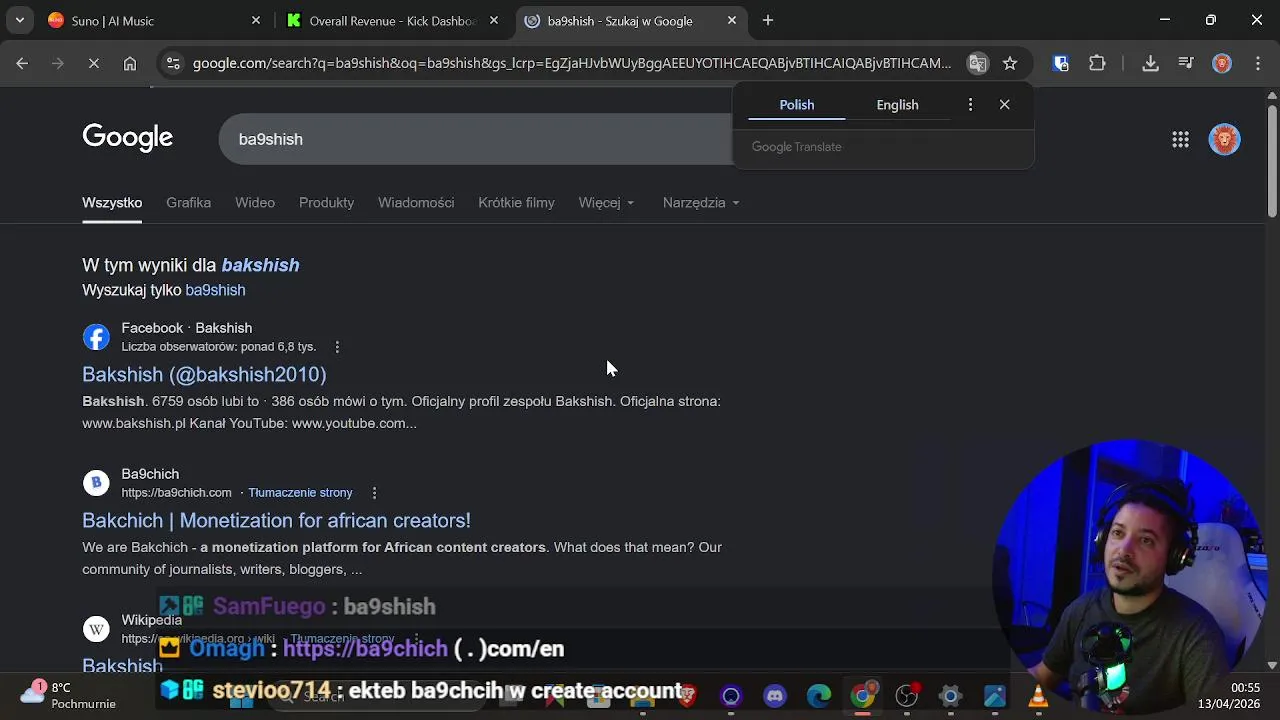Click the Google logo
The width and height of the screenshot is (1280, 720).
127,138
